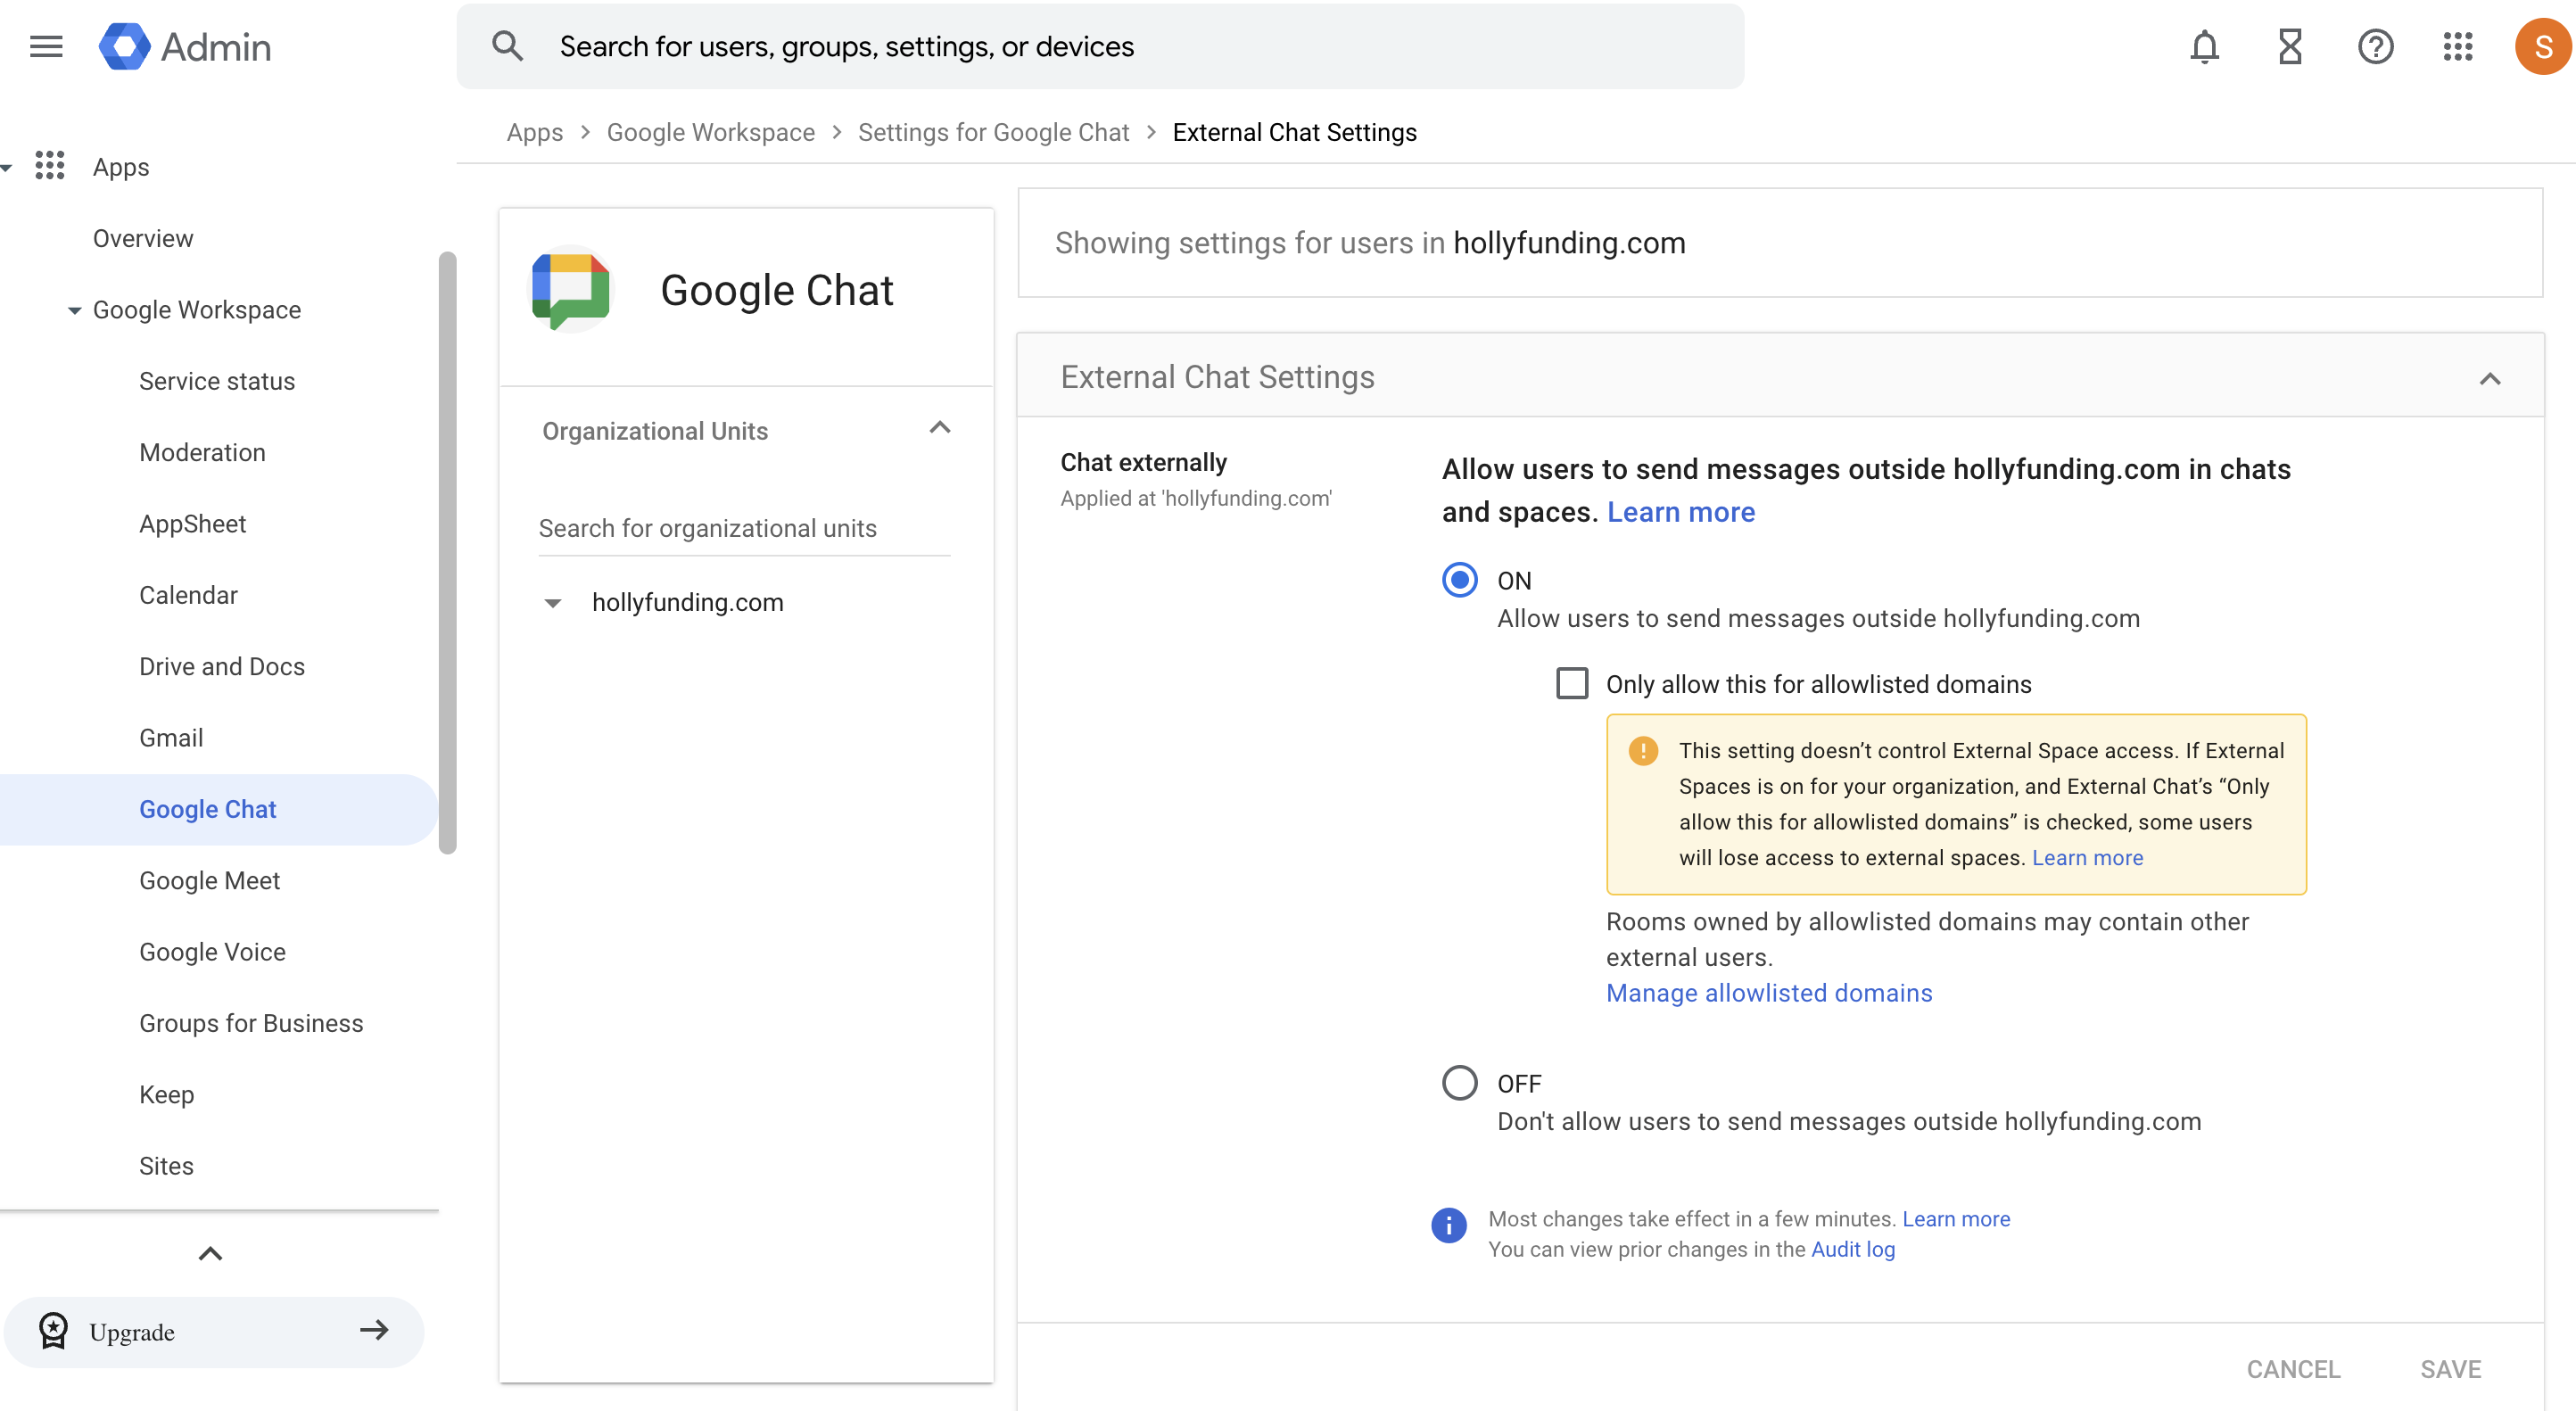Open the tasks hourglass icon

[2290, 46]
